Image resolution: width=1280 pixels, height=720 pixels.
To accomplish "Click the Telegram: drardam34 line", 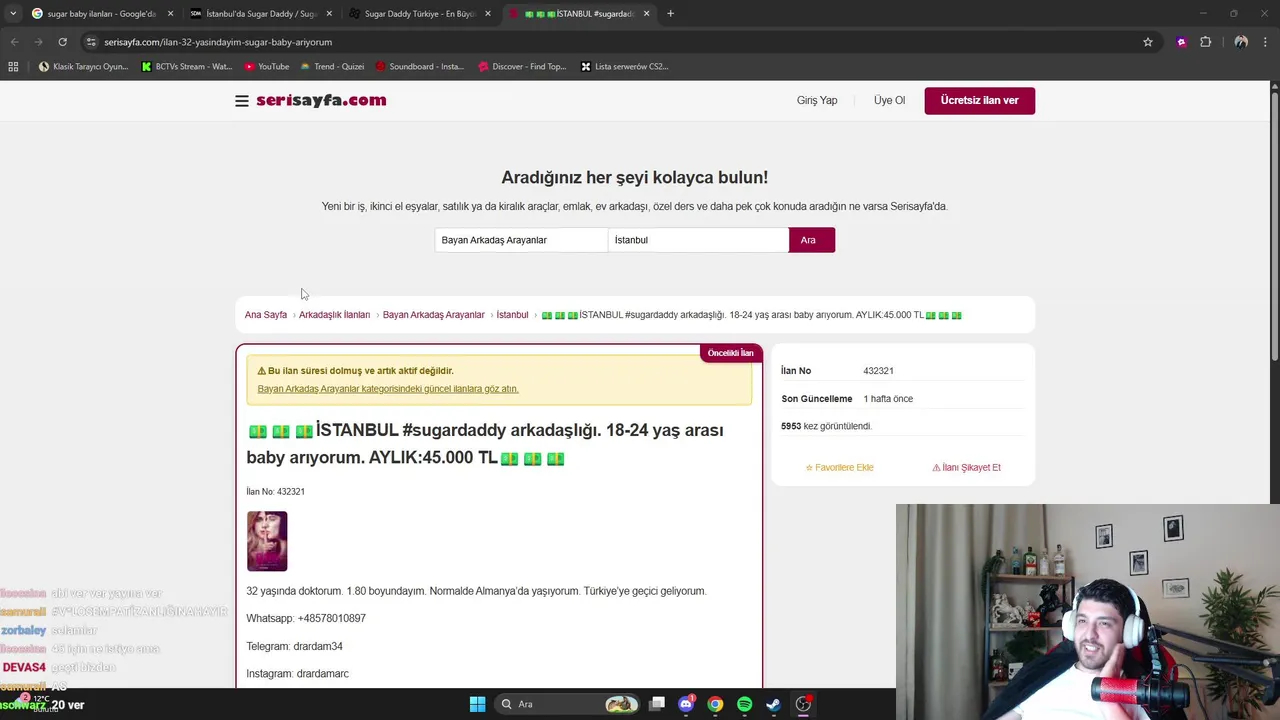I will click(294, 646).
